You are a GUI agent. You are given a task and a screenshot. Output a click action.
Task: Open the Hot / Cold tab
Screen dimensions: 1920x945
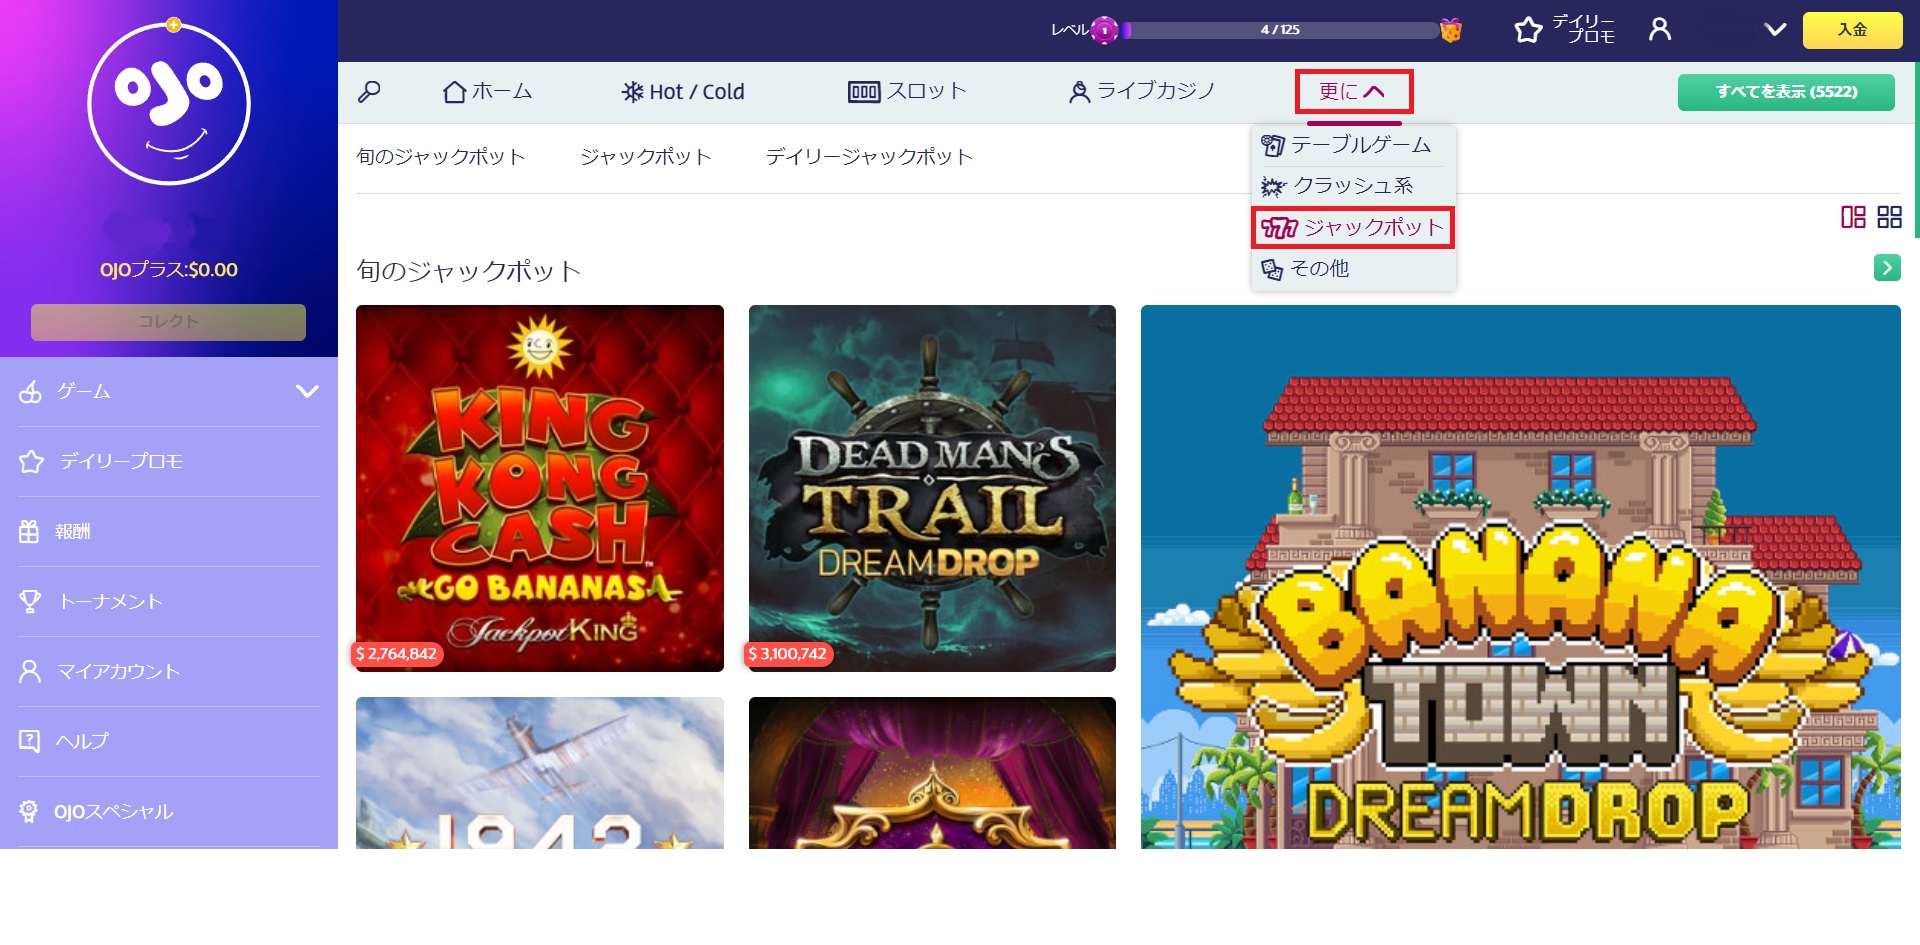click(683, 92)
